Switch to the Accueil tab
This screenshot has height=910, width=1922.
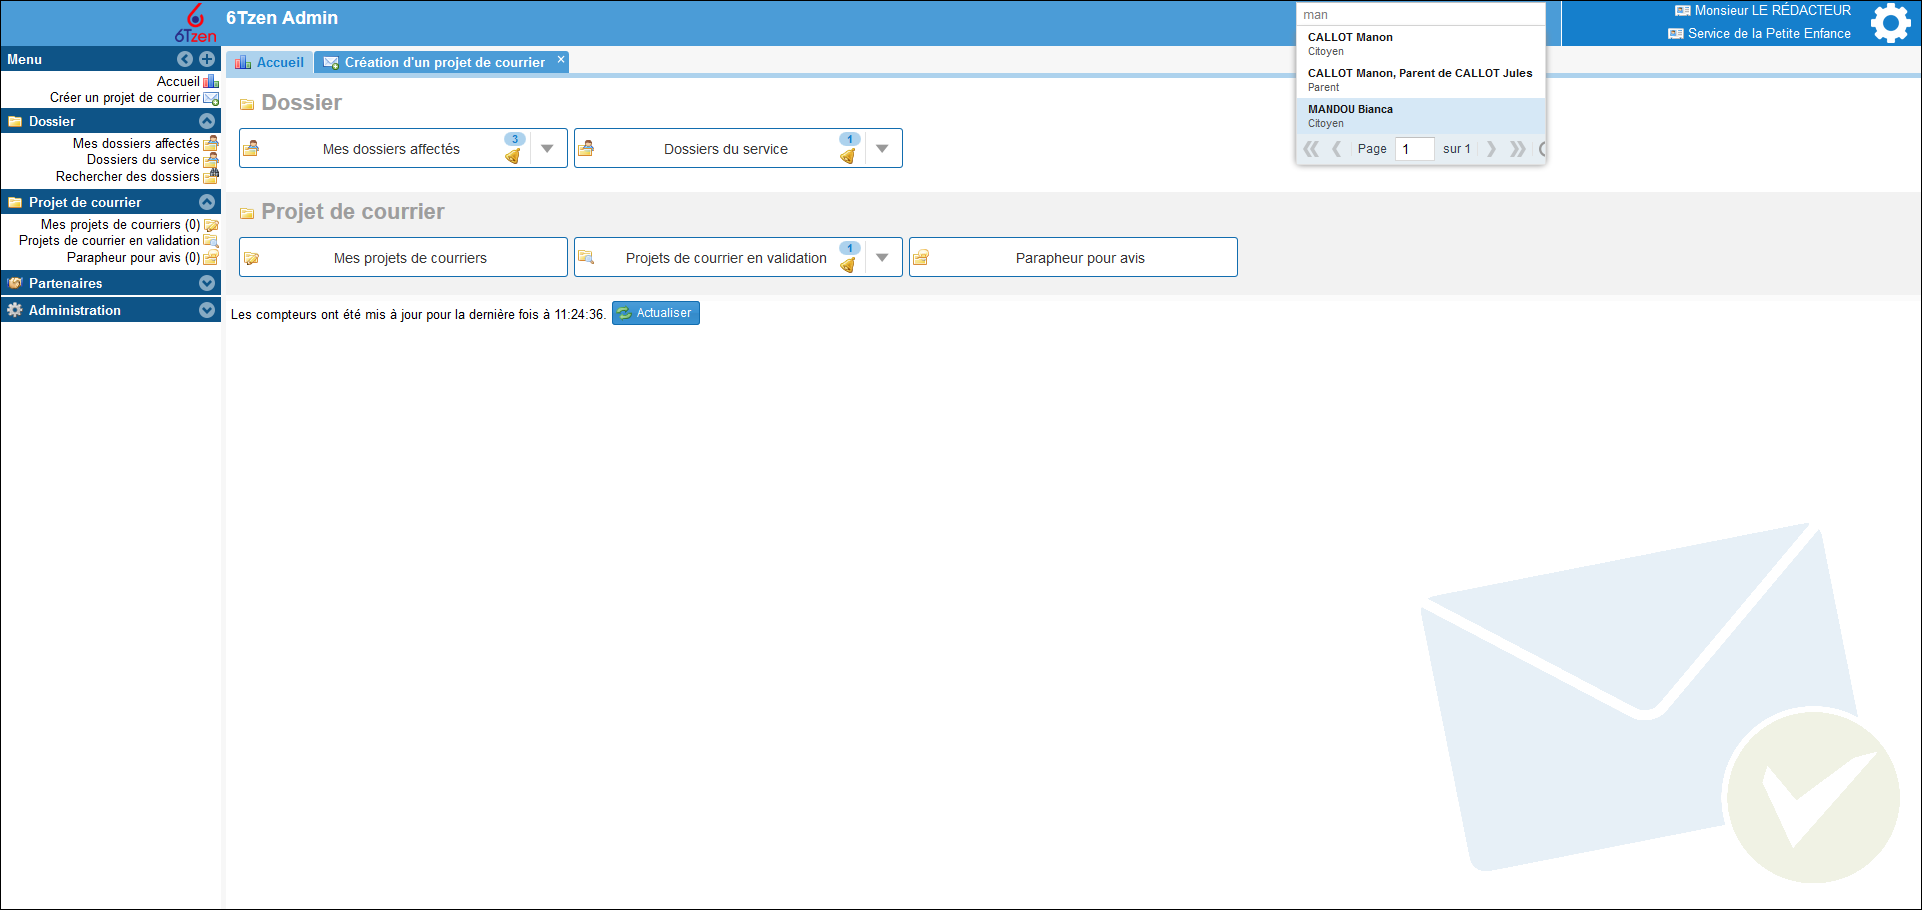270,62
